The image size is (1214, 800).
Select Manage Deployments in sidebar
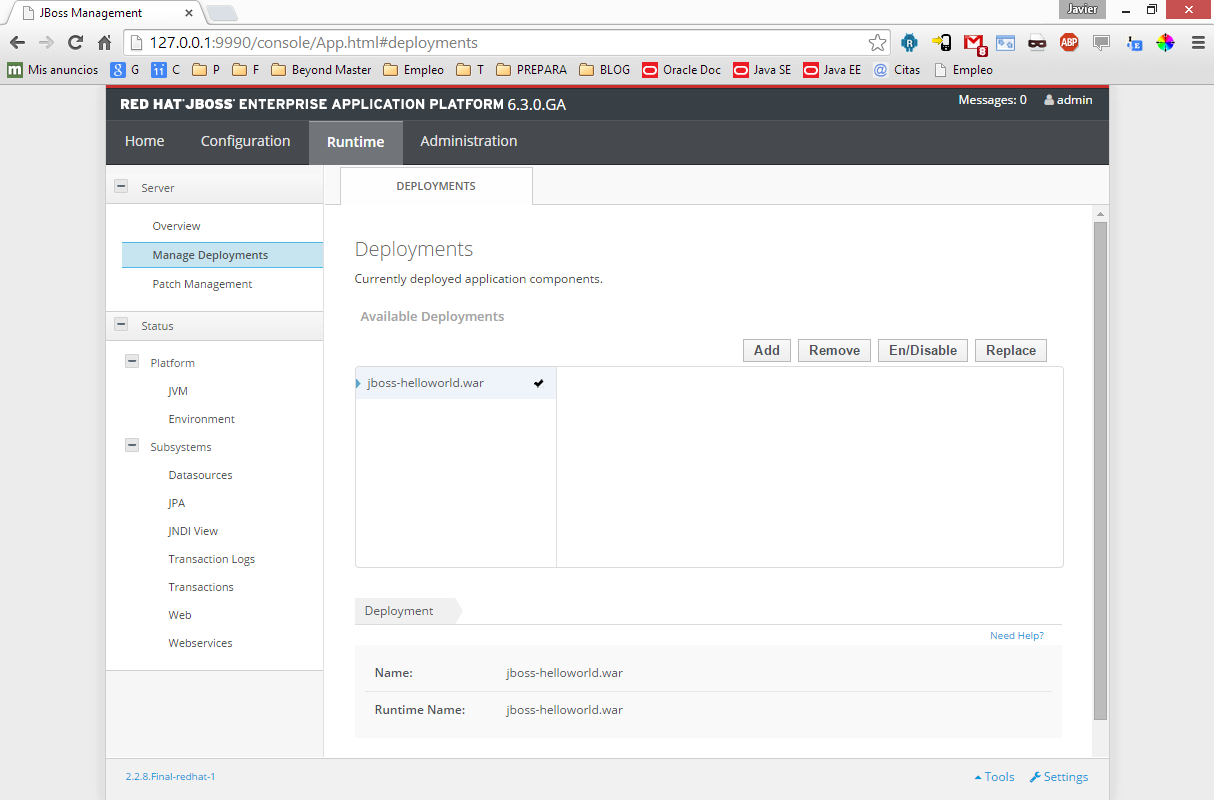tap(222, 255)
